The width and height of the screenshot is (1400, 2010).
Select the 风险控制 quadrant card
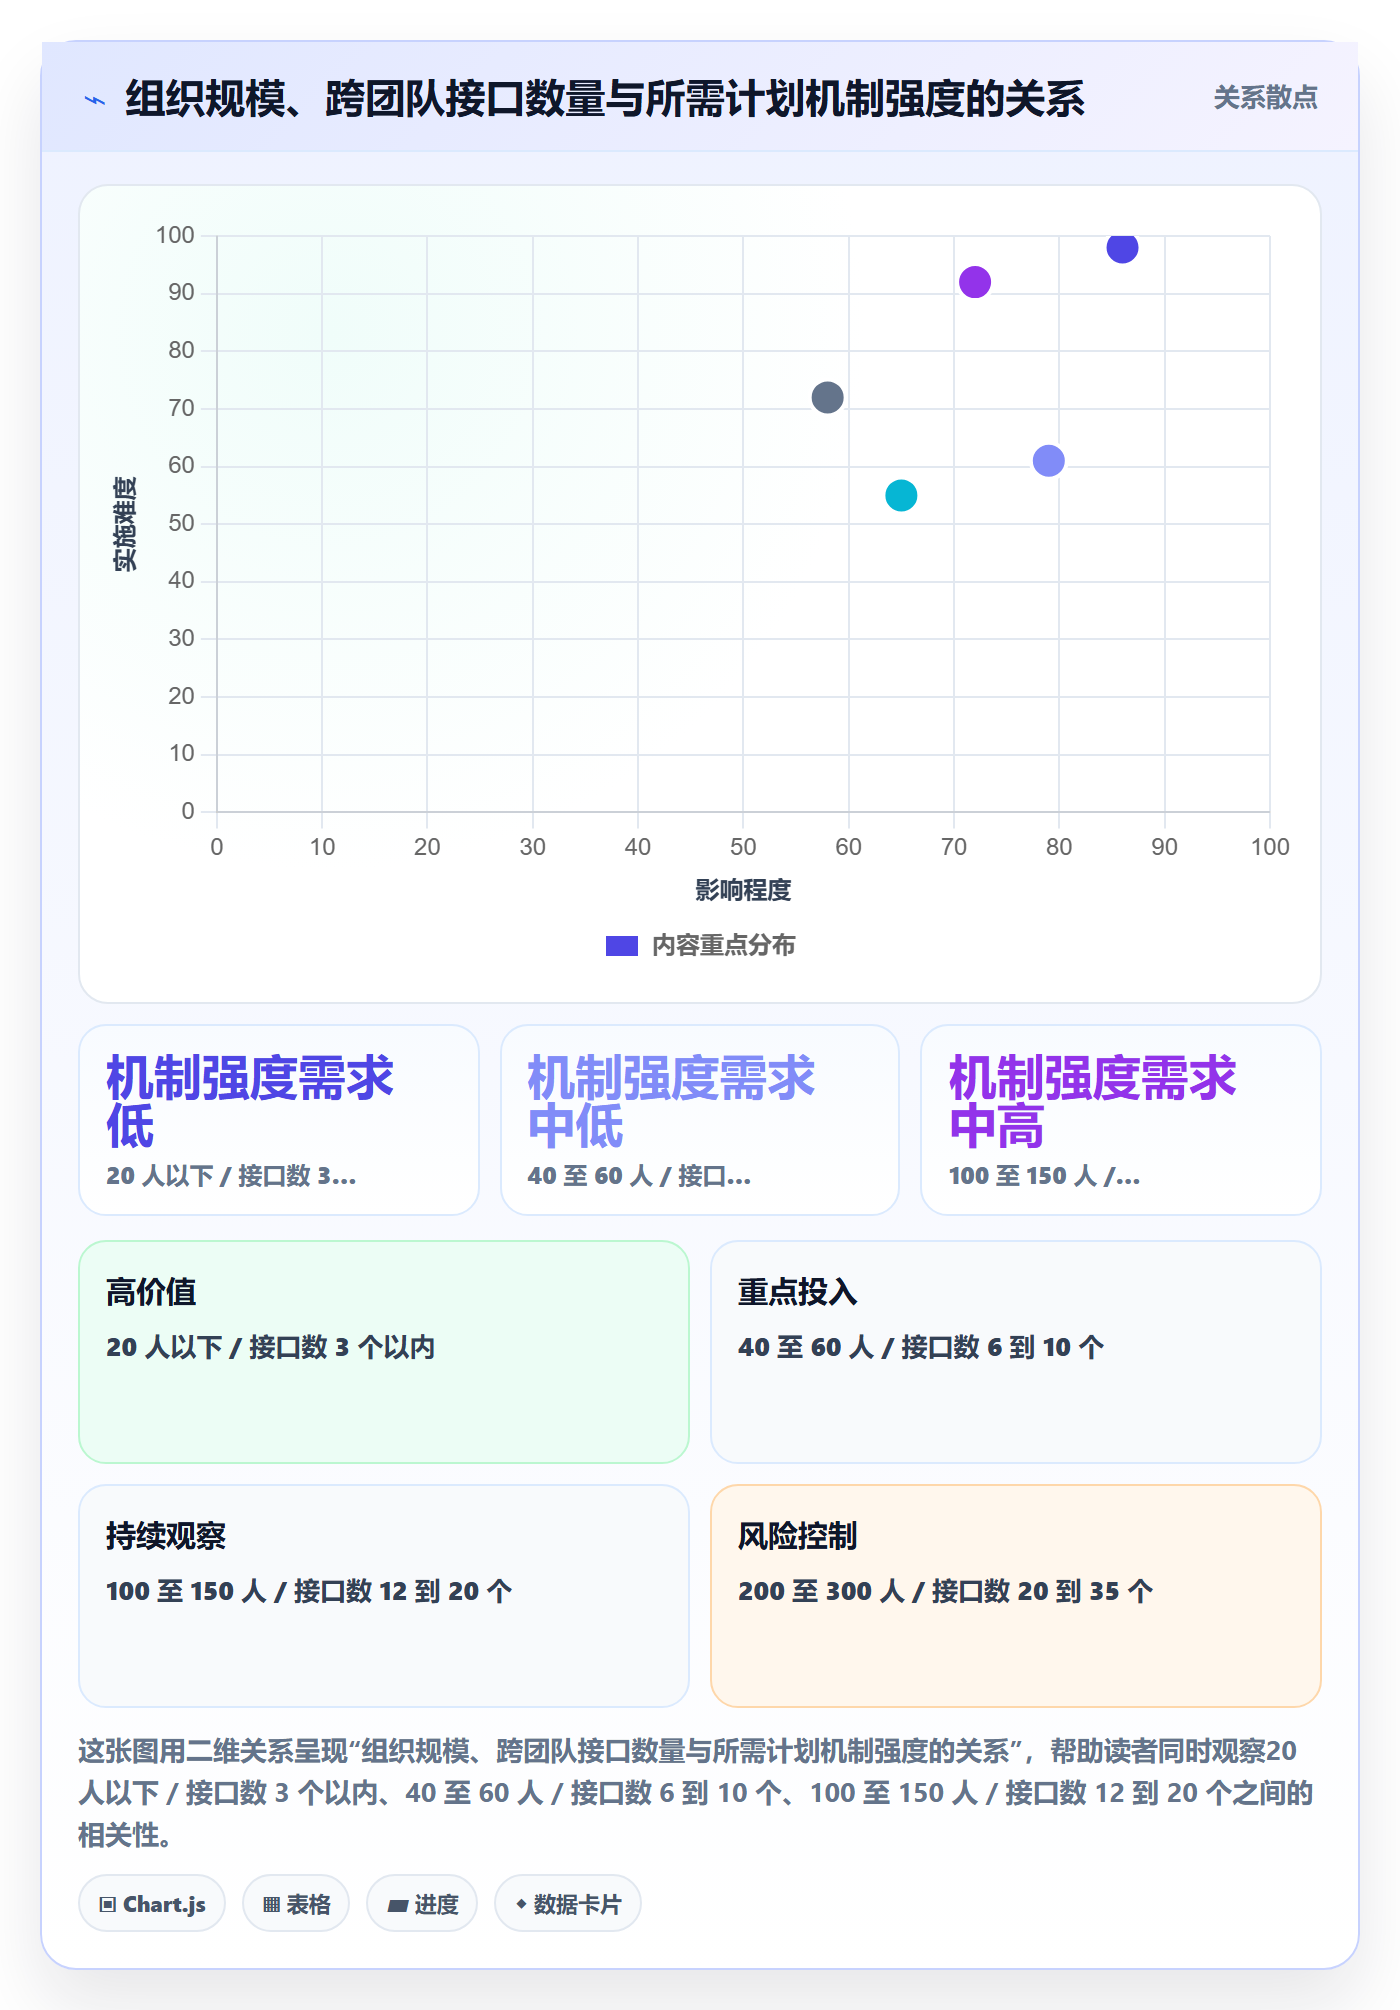pyautogui.click(x=1016, y=1596)
